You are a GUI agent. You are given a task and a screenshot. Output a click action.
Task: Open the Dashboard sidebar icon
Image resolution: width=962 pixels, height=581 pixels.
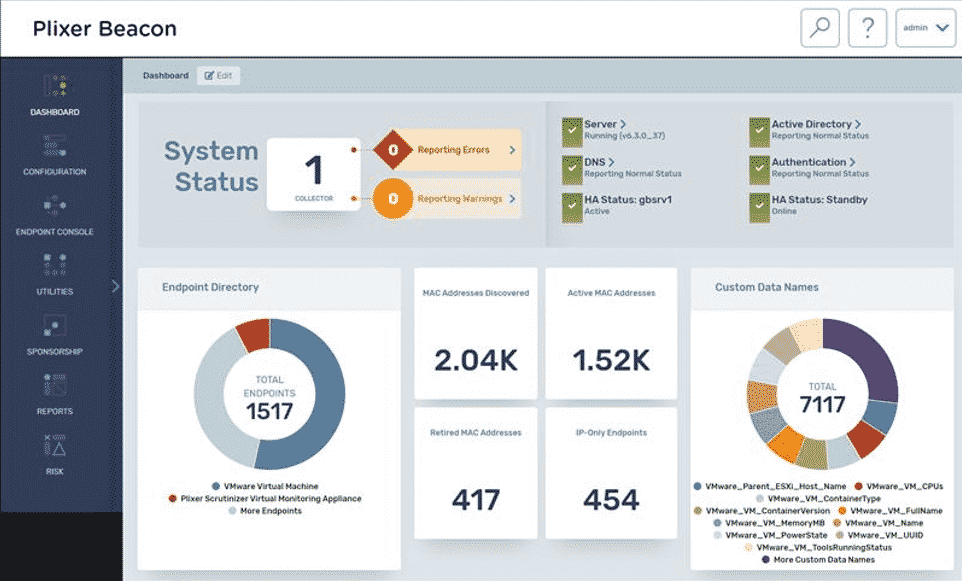pos(55,86)
